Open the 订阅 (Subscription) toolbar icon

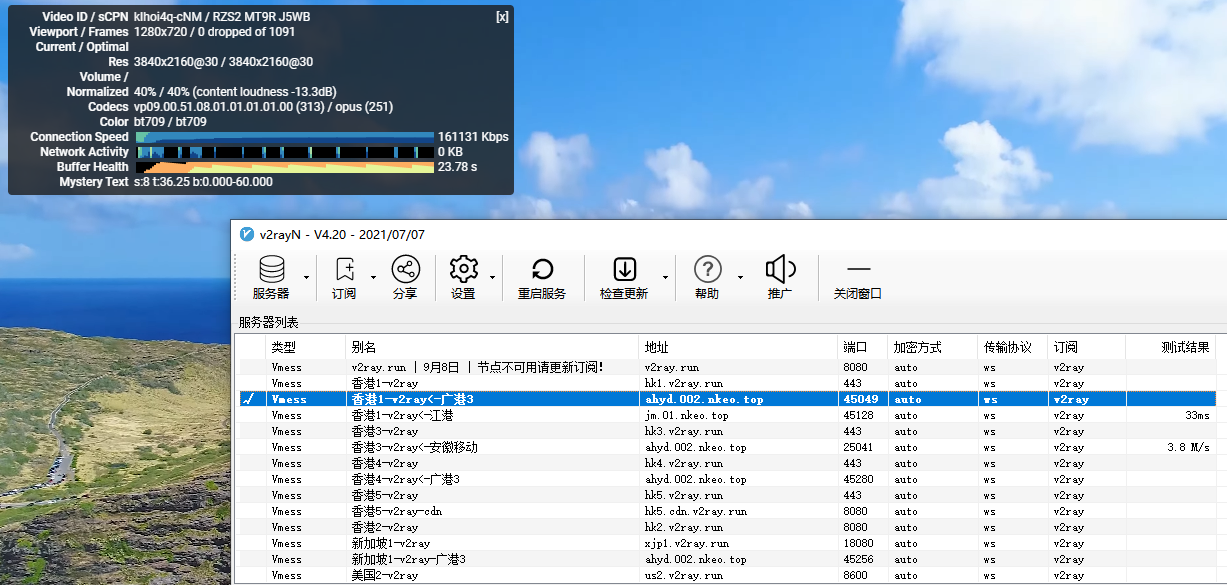tap(344, 278)
